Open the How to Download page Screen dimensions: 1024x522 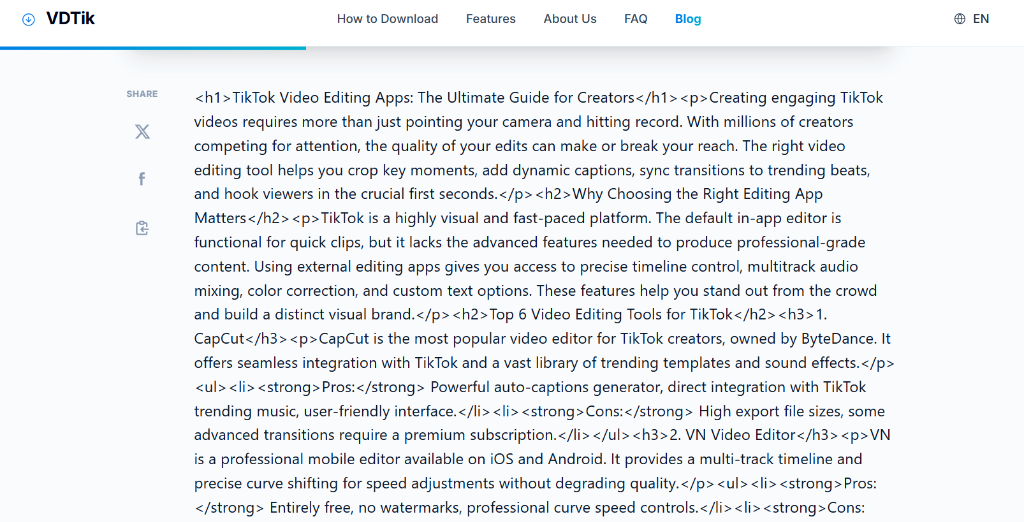point(387,19)
